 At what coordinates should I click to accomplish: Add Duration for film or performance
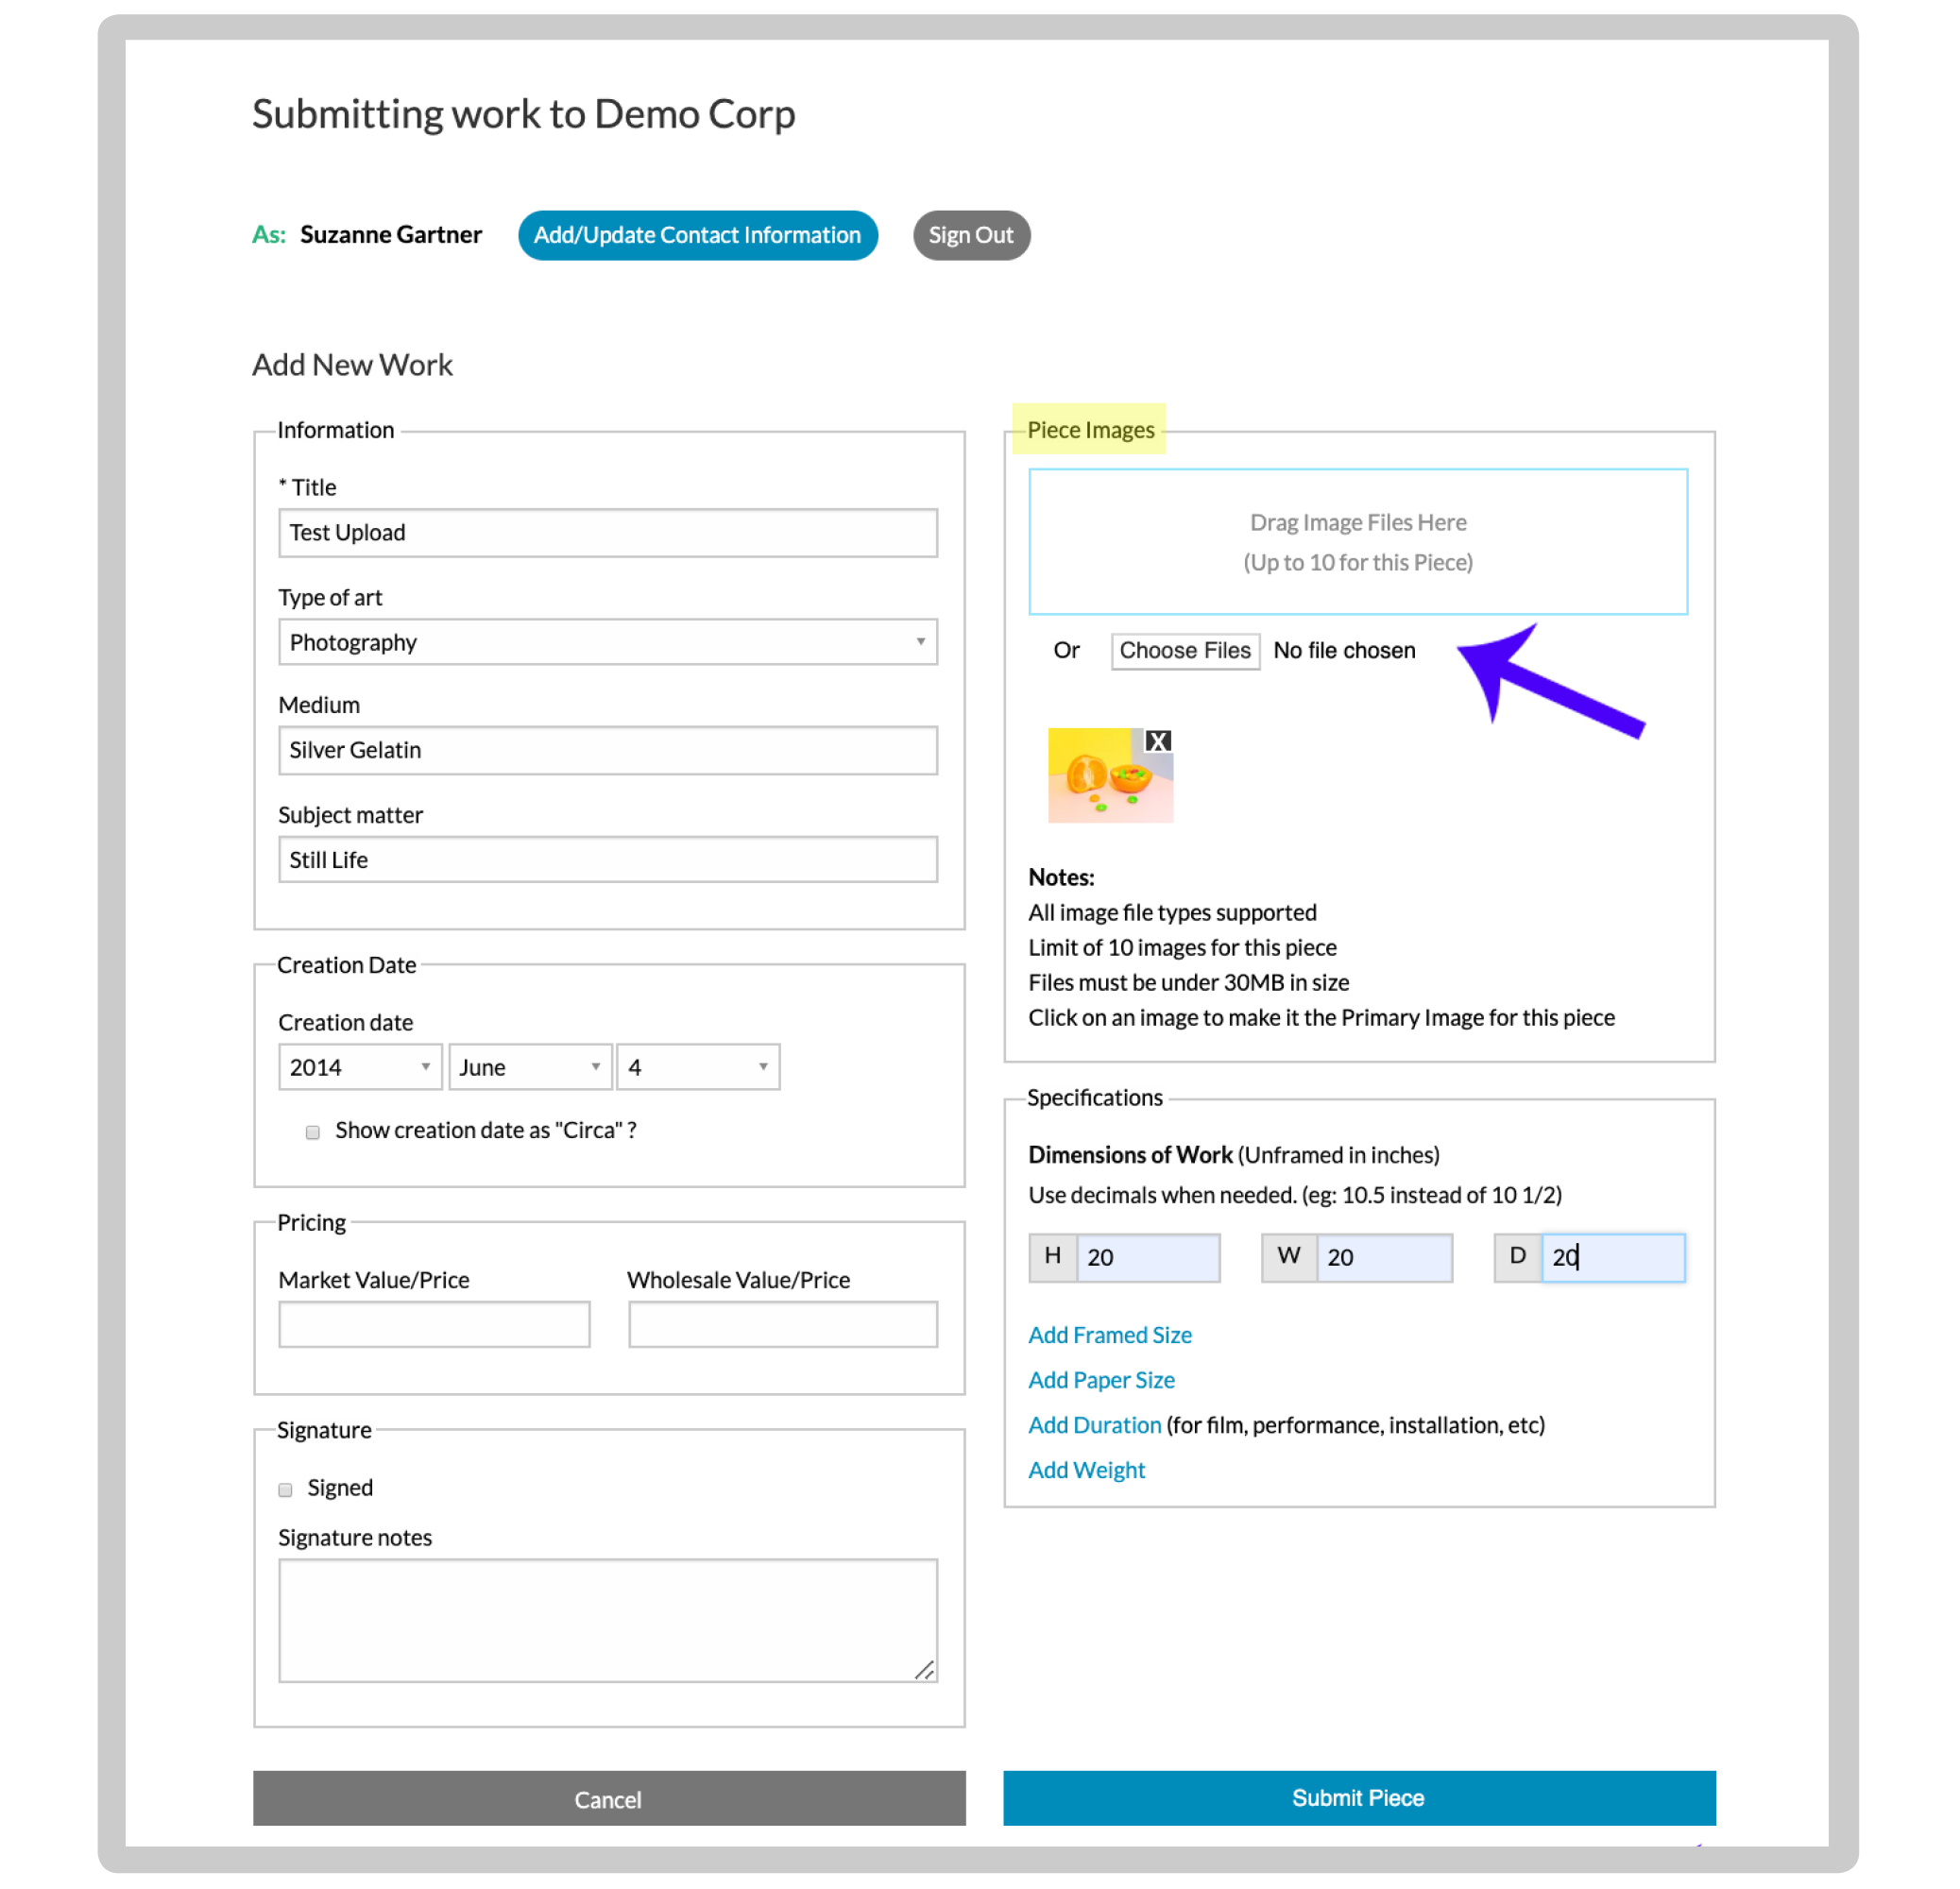1094,1424
